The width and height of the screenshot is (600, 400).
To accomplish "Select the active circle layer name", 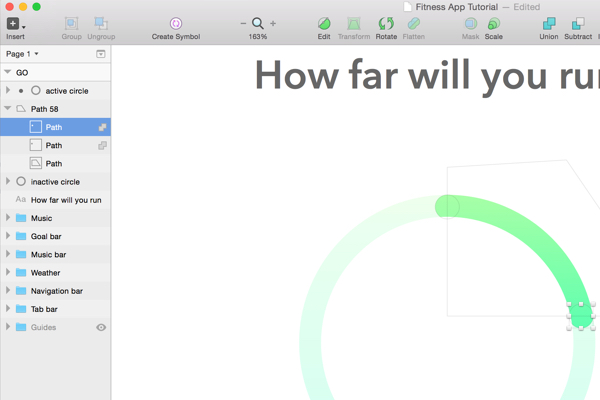I will click(67, 91).
